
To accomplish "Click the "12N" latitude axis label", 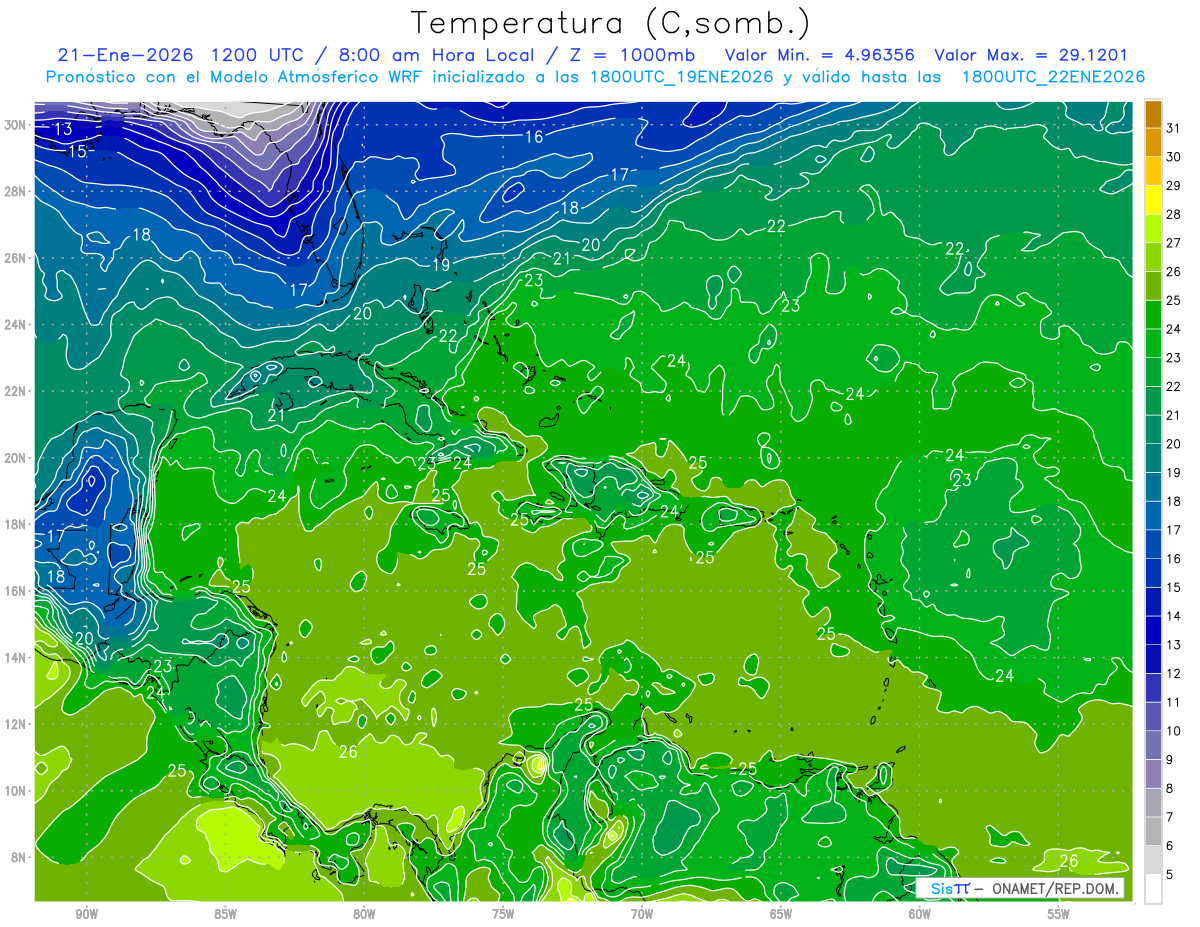I will click(x=16, y=724).
